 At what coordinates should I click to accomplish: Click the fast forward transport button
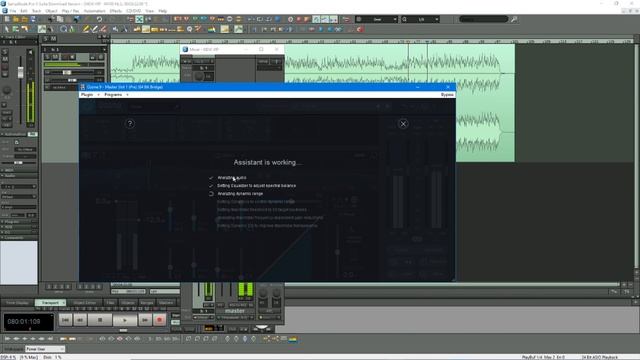[145, 320]
